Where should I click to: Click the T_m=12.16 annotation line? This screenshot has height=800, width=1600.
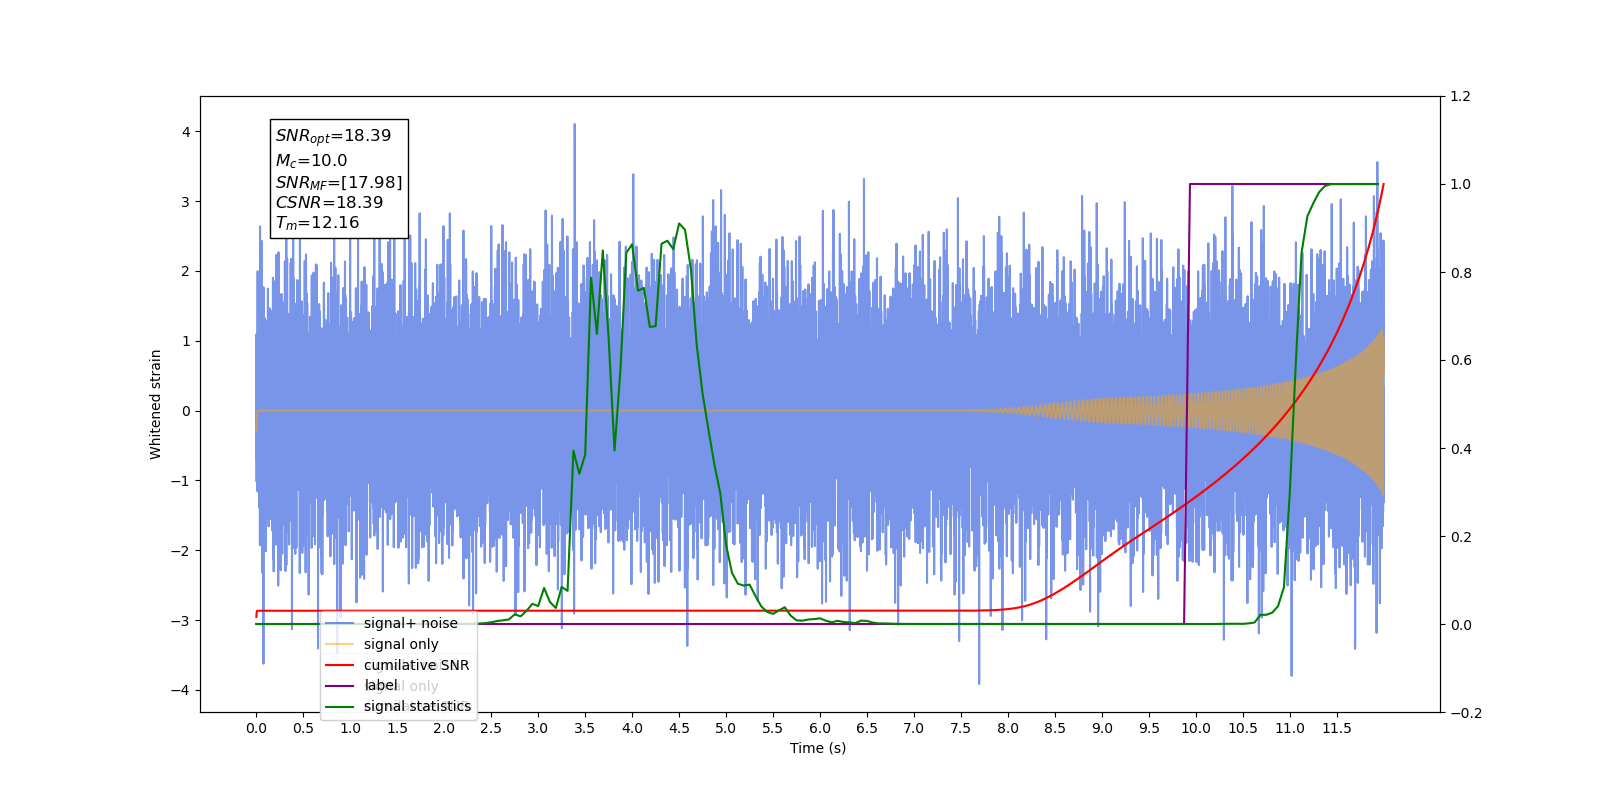pos(317,223)
